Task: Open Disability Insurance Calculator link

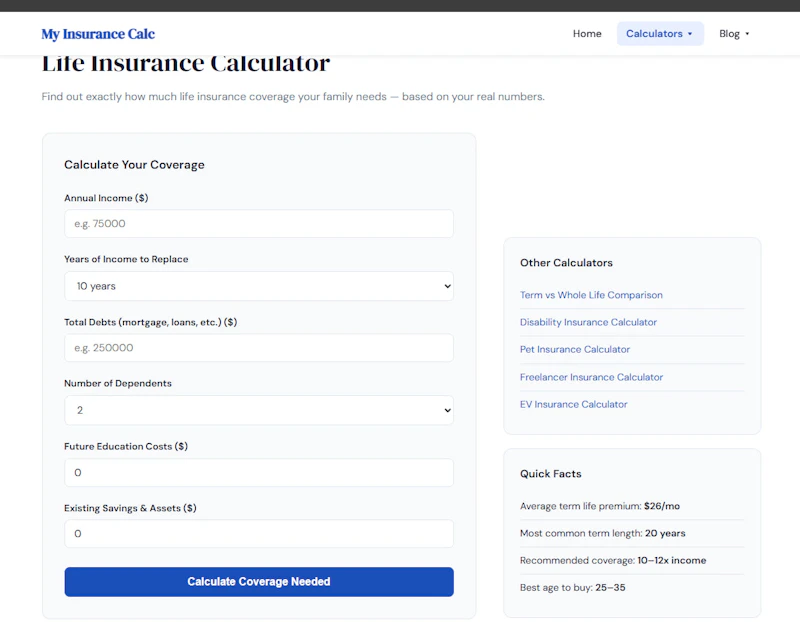Action: [x=588, y=322]
